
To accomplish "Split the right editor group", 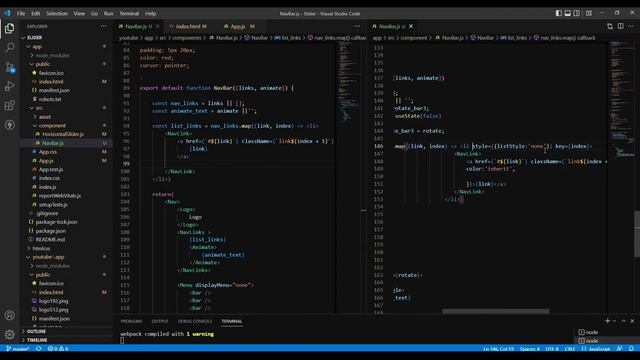I will coord(620,26).
